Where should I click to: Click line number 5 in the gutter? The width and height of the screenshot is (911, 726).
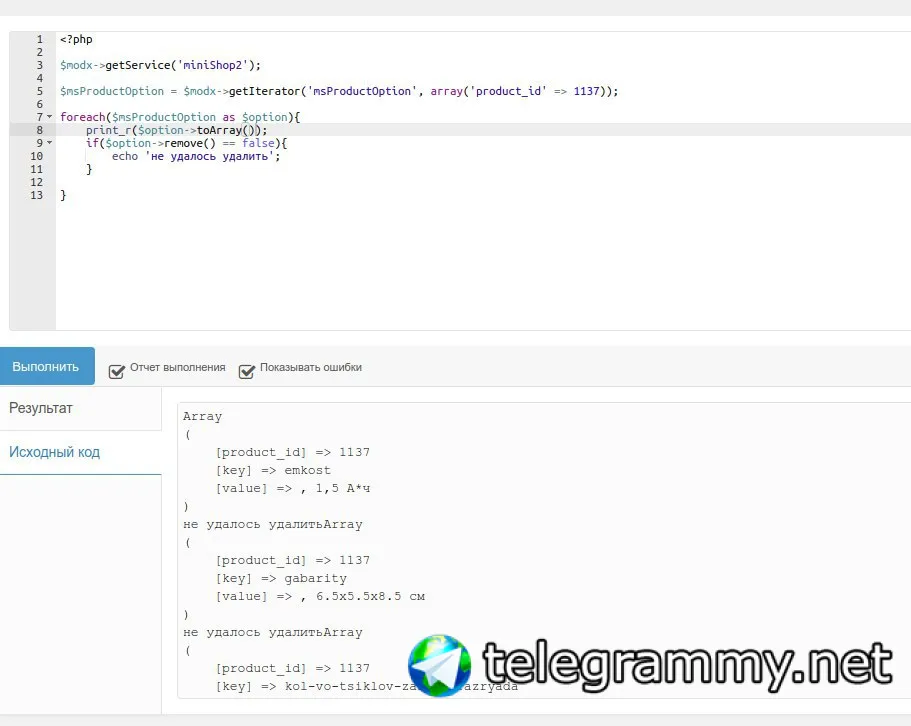pyautogui.click(x=40, y=91)
